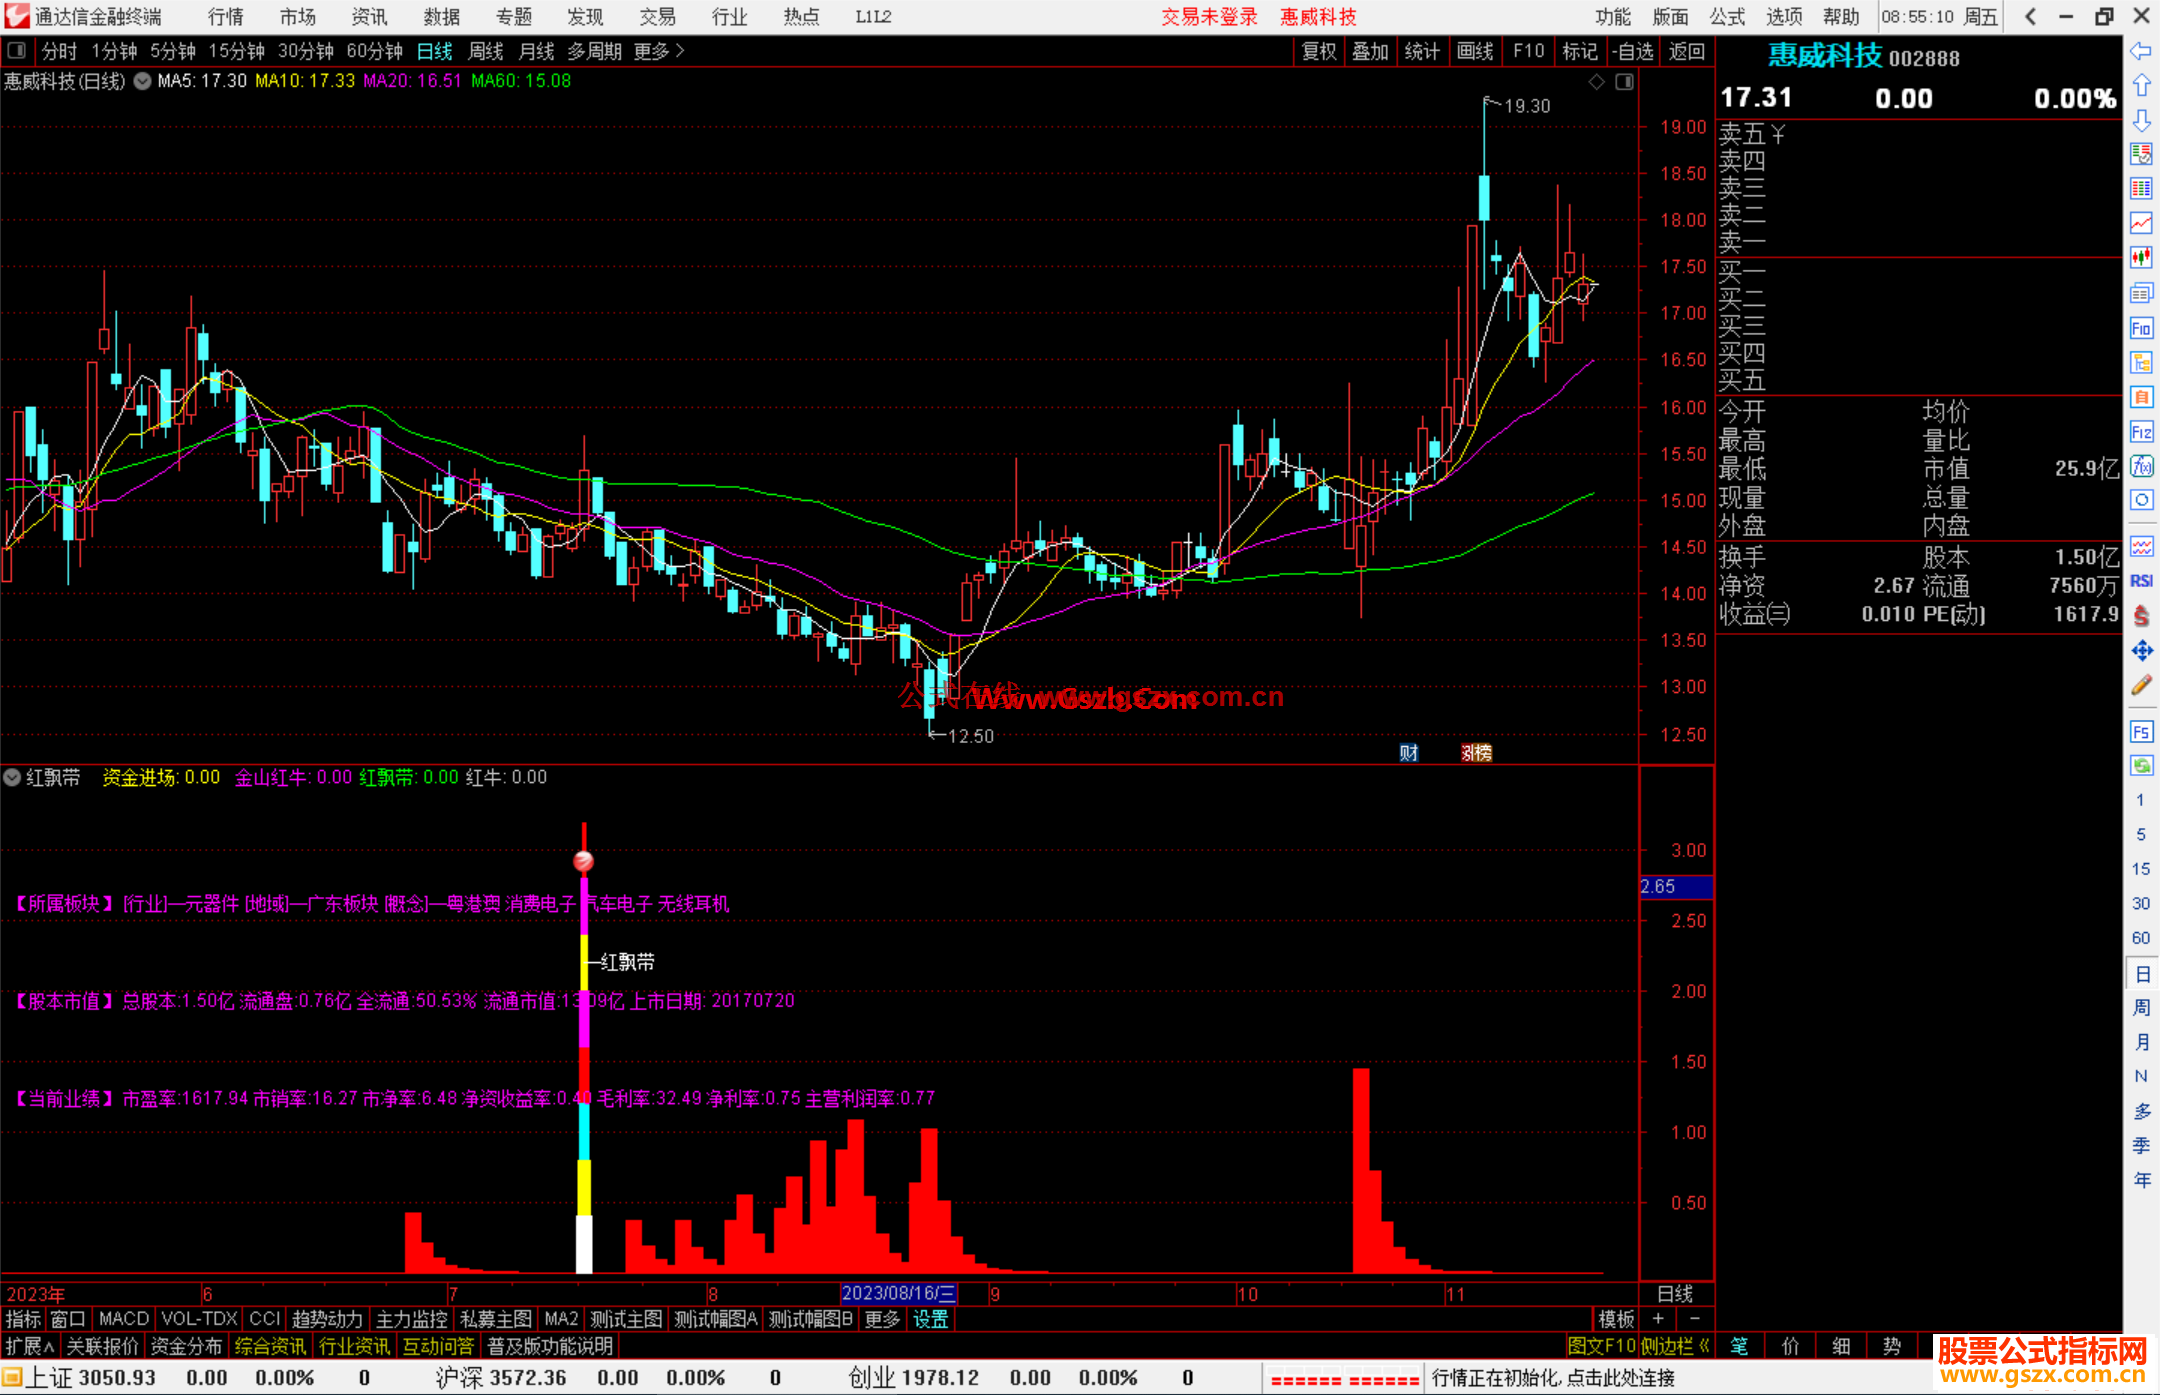Click the four-way move arrows icon

(2141, 651)
